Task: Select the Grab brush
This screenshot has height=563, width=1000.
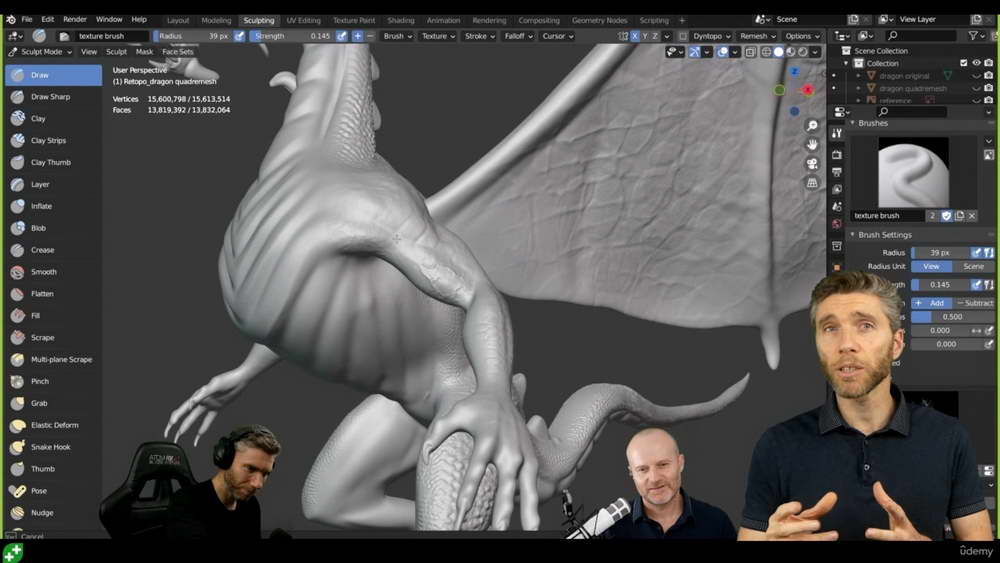Action: 54,403
